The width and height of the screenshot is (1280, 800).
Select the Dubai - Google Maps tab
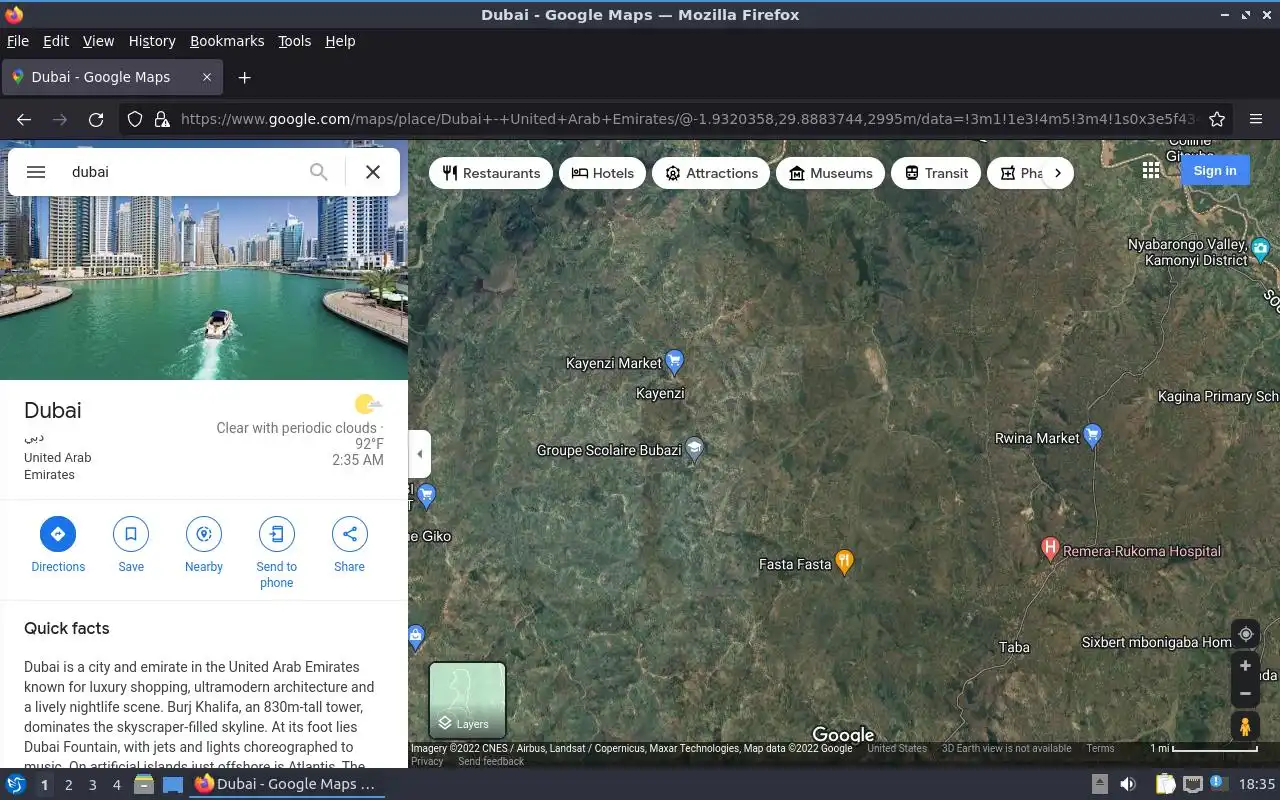tap(111, 77)
